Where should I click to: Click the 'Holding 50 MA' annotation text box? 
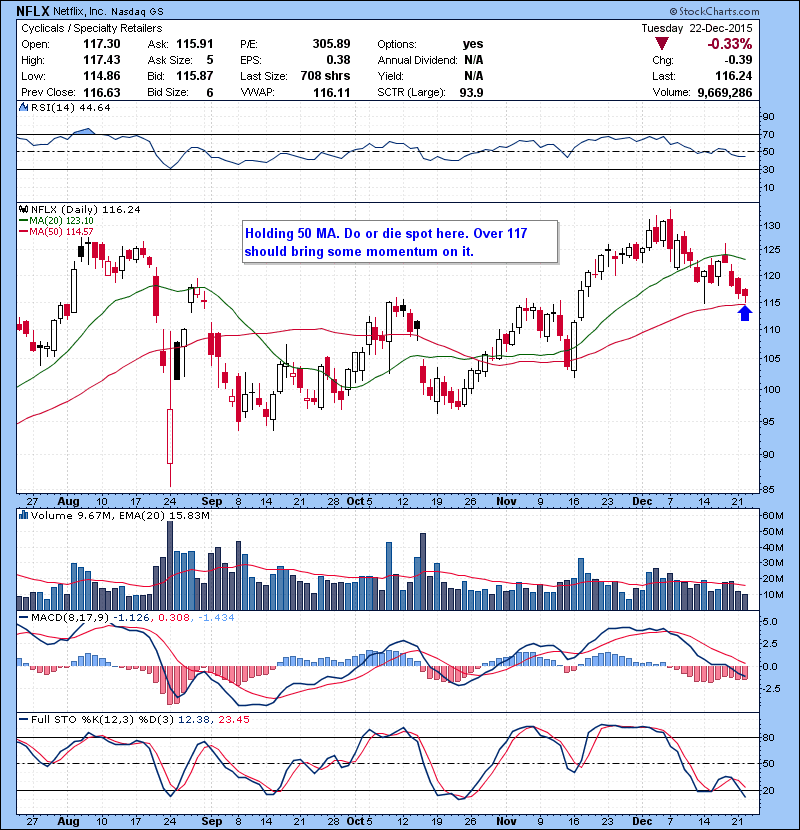pyautogui.click(x=398, y=242)
